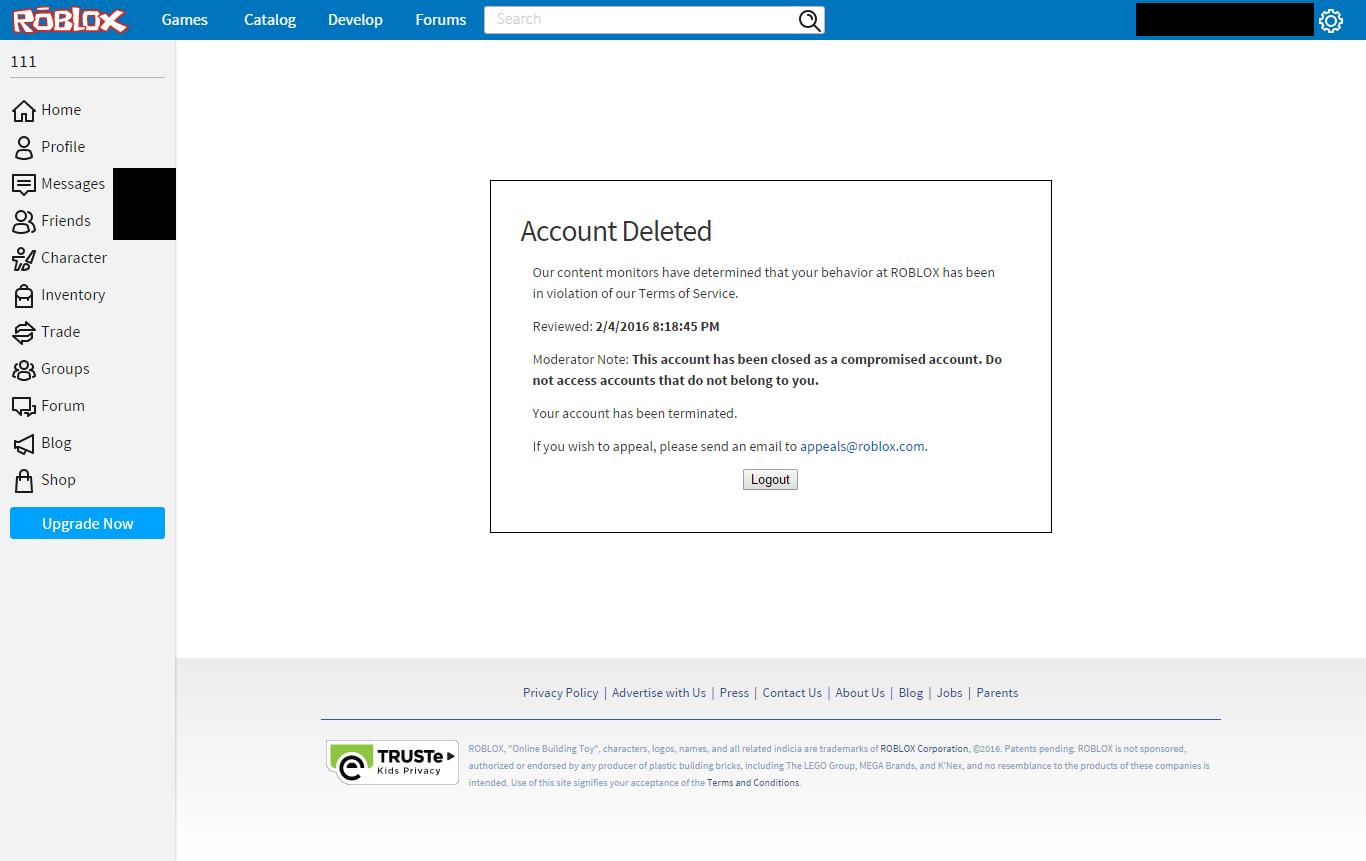Open the Blog footer link
This screenshot has width=1366, height=861.
click(x=911, y=693)
